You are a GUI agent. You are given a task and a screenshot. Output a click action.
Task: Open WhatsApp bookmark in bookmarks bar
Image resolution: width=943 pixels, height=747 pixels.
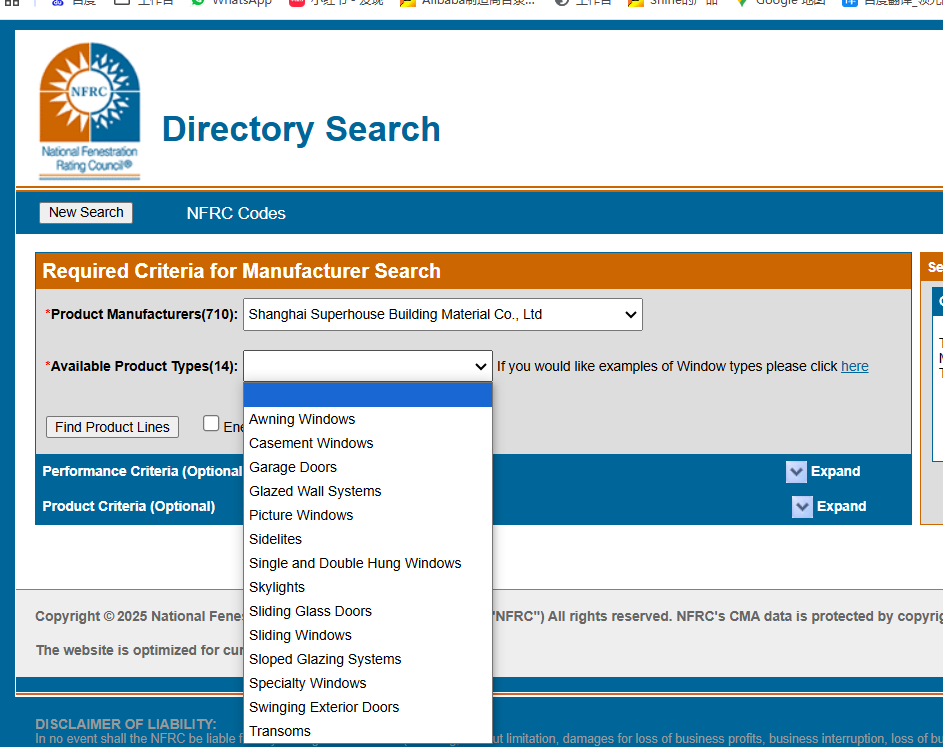click(231, 2)
